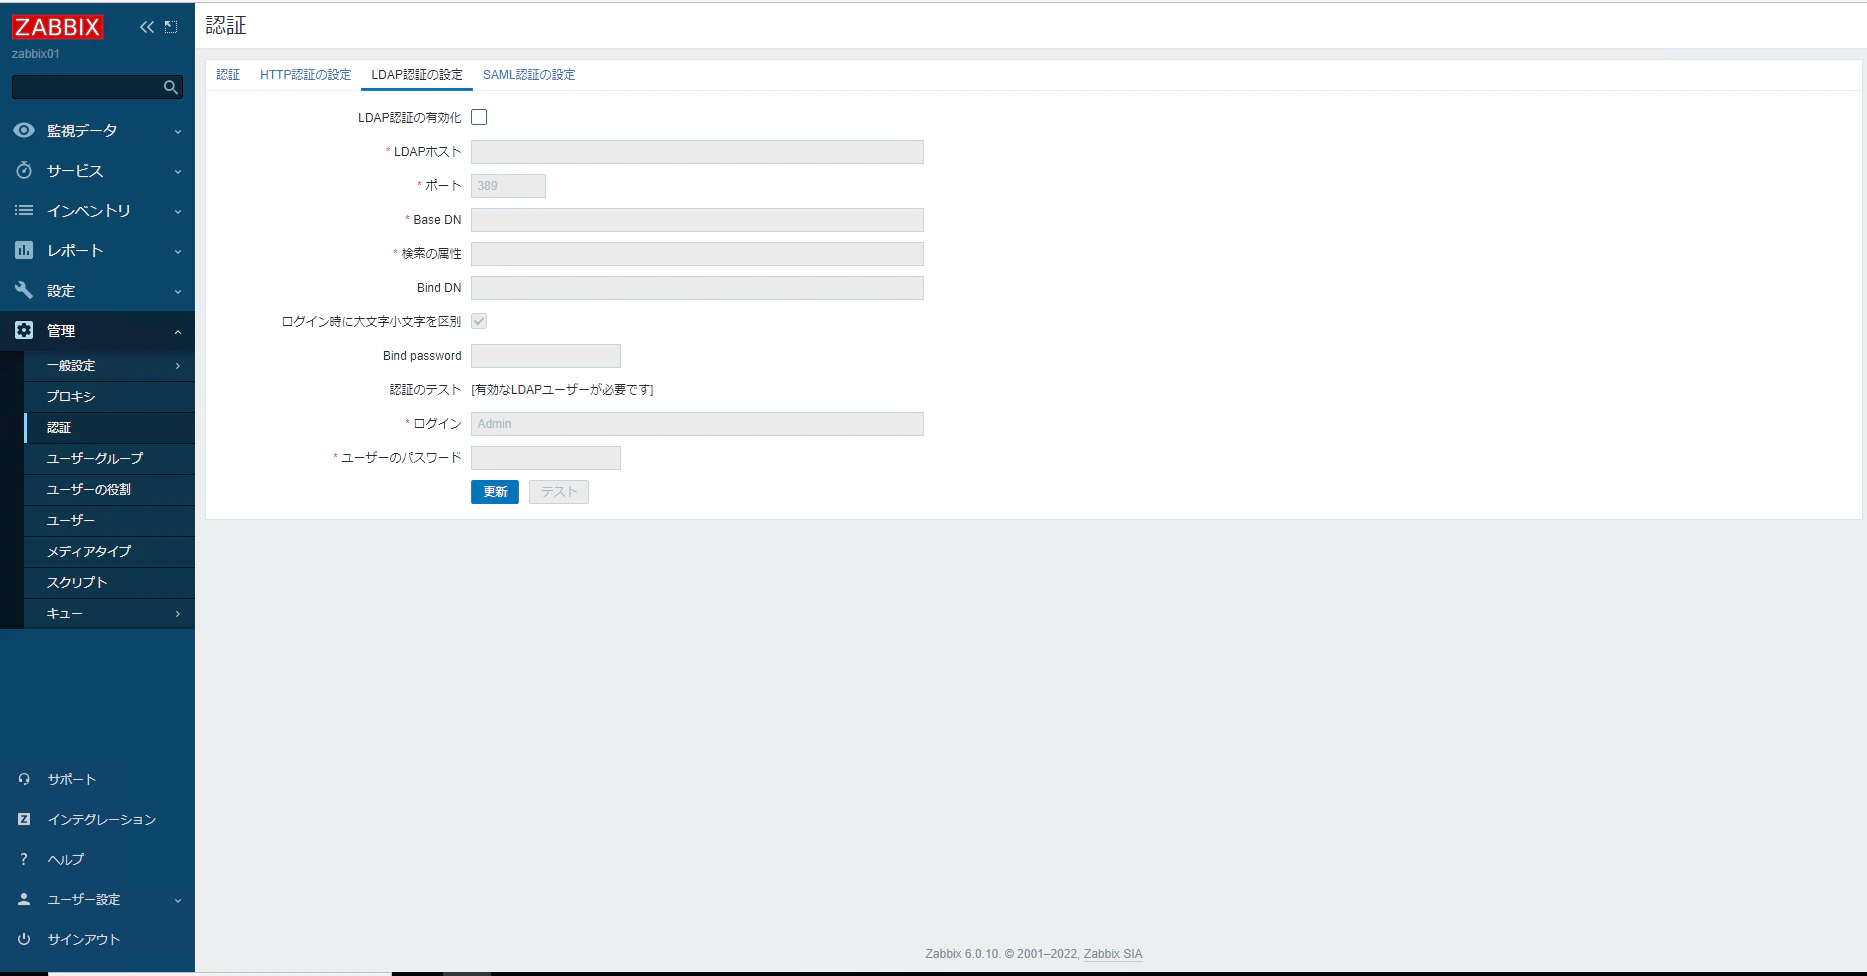Expand the ユーザー設定 menu chevron
Image resolution: width=1867 pixels, height=976 pixels.
pyautogui.click(x=178, y=900)
